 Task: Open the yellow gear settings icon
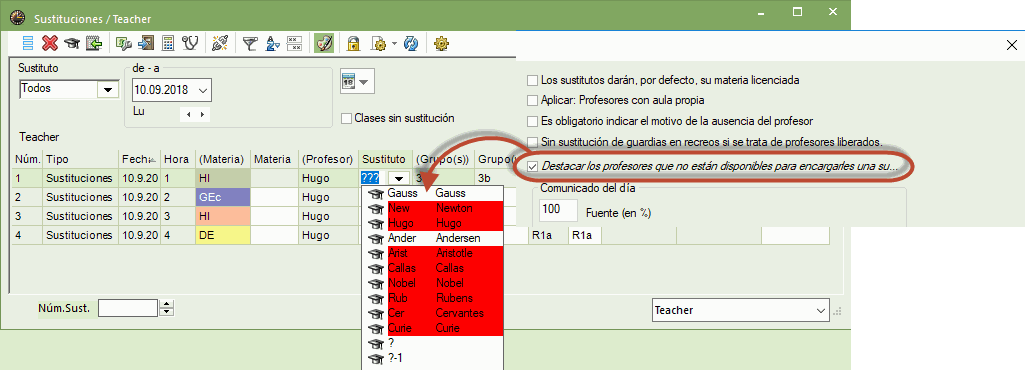click(x=441, y=43)
